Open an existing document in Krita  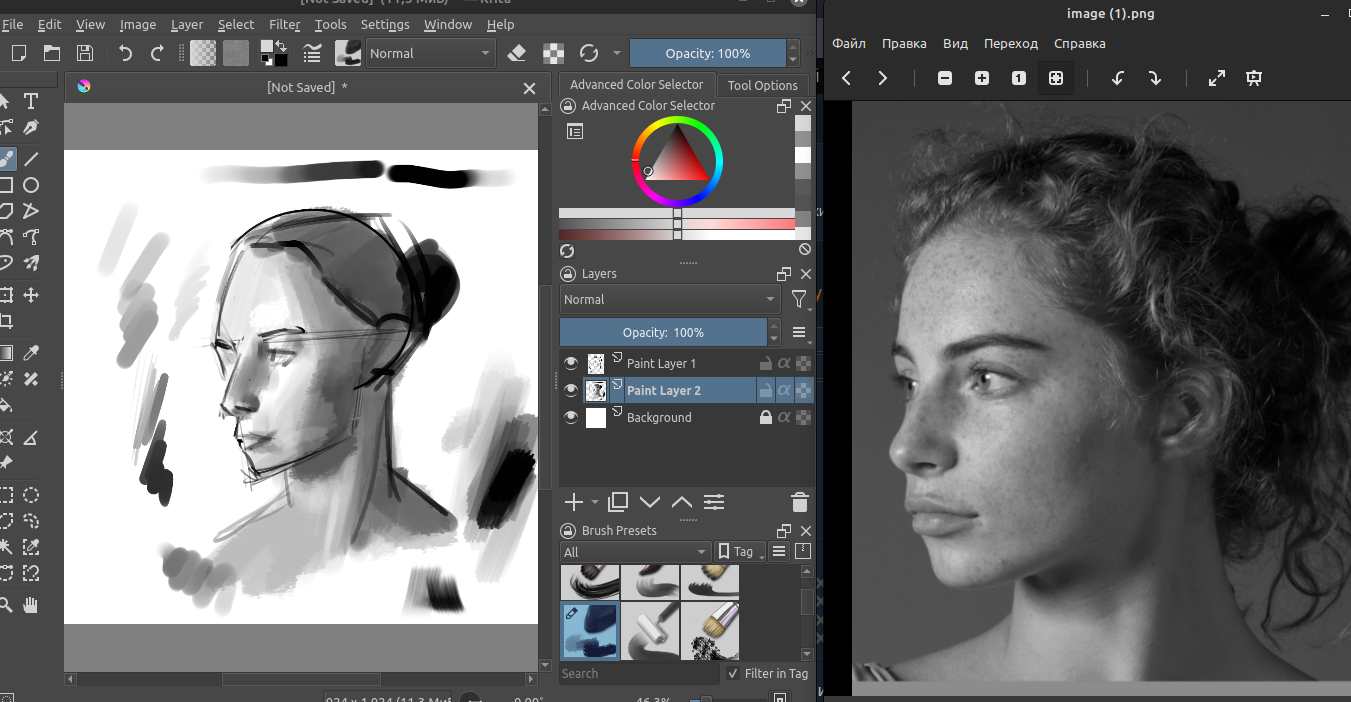pos(52,53)
